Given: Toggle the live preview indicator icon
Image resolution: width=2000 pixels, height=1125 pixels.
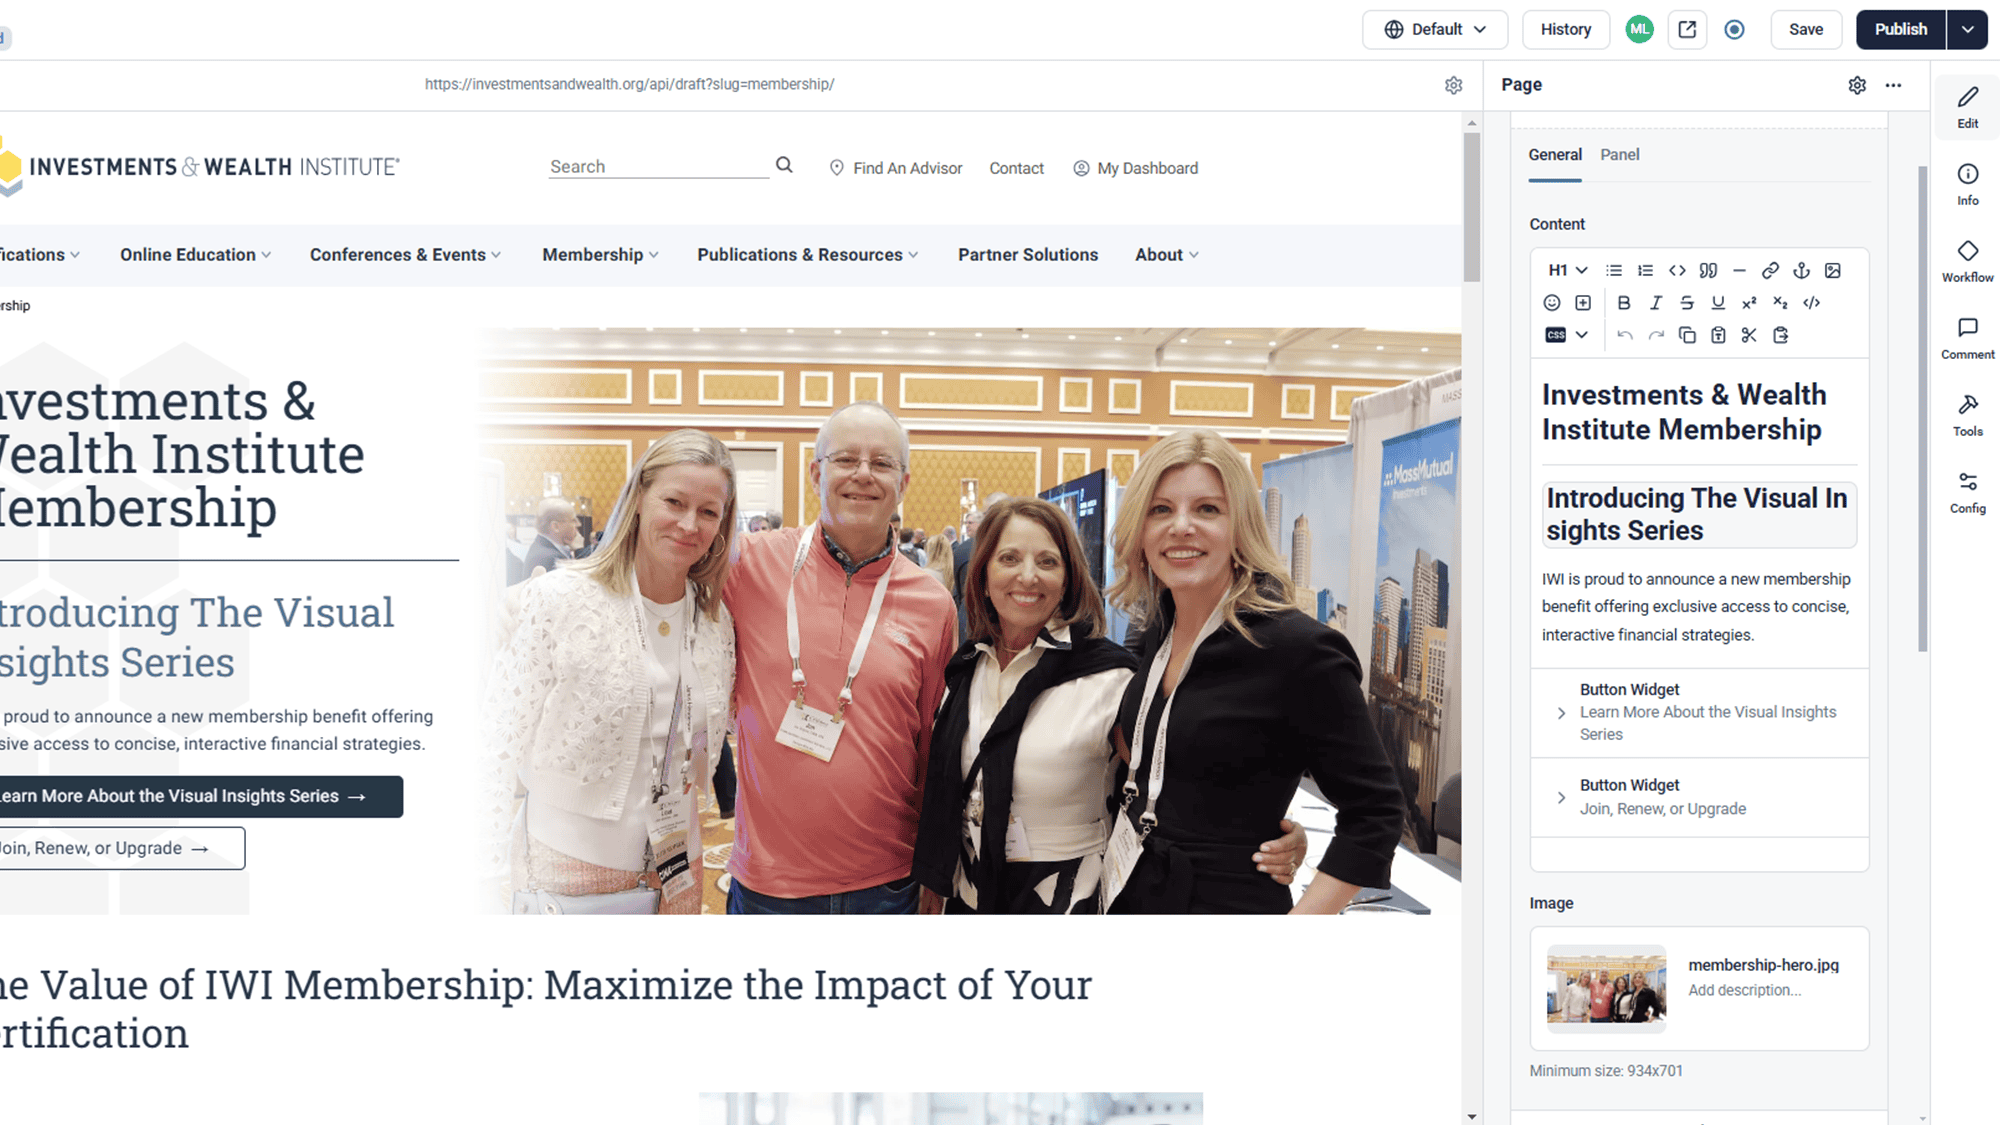Looking at the screenshot, I should point(1735,29).
